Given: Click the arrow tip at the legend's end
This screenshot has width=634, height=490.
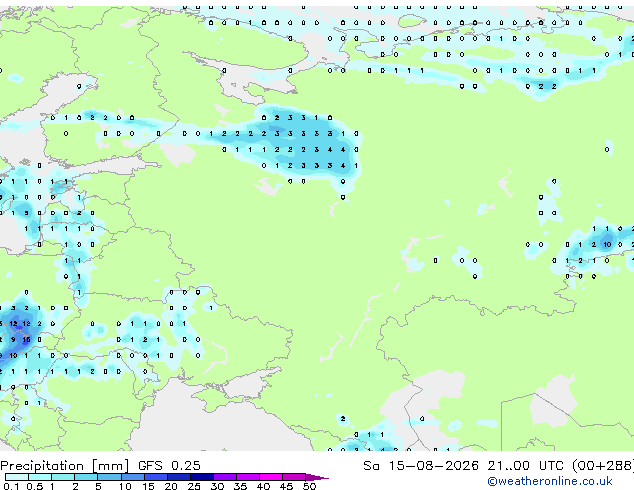Looking at the screenshot, I should [317, 477].
